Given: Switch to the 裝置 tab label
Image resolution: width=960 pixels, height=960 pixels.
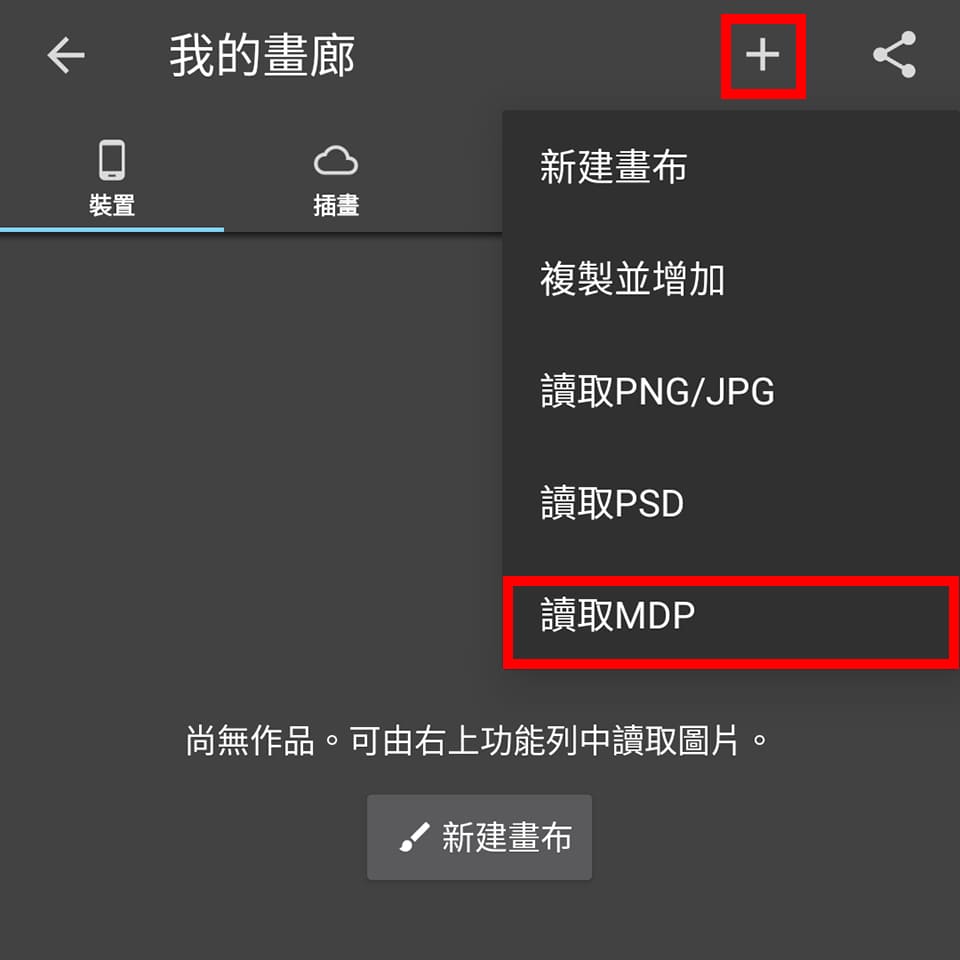Looking at the screenshot, I should click(x=112, y=205).
